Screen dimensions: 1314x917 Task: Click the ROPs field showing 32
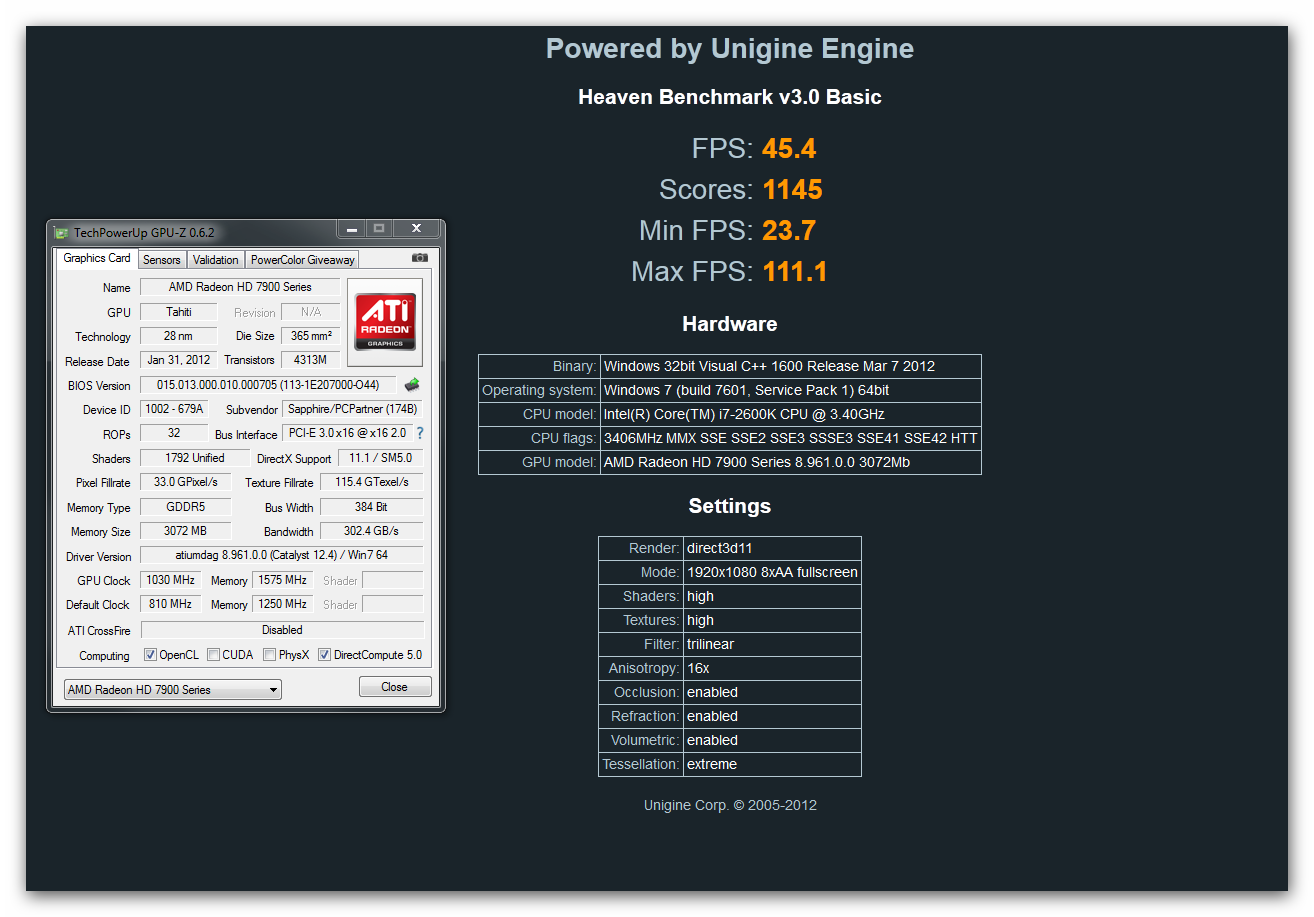point(174,433)
